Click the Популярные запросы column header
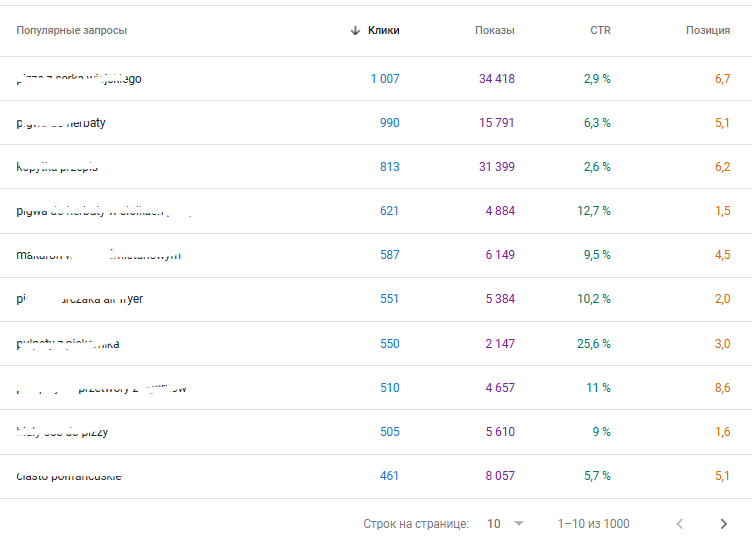The height and width of the screenshot is (543, 752). pos(71,30)
